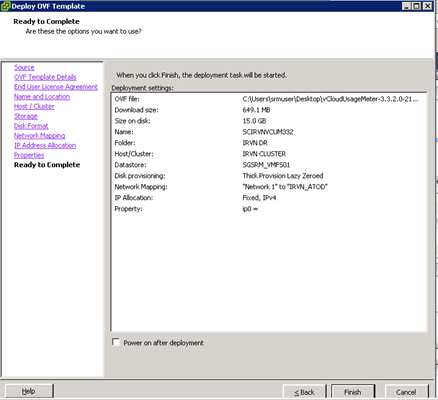Maximize the Deploy OVF Template window
Image resolution: width=438 pixels, height=400 pixels.
pos(417,6)
